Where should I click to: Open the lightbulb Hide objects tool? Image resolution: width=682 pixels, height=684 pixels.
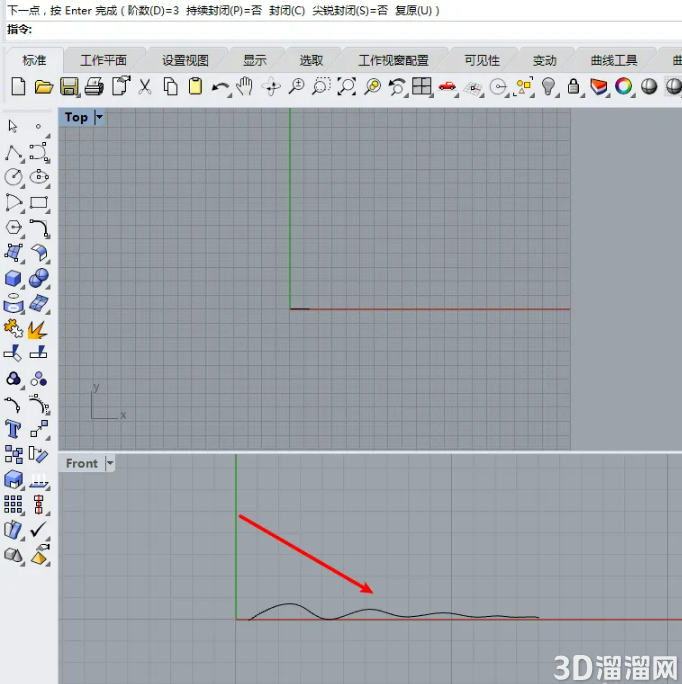[x=548, y=86]
